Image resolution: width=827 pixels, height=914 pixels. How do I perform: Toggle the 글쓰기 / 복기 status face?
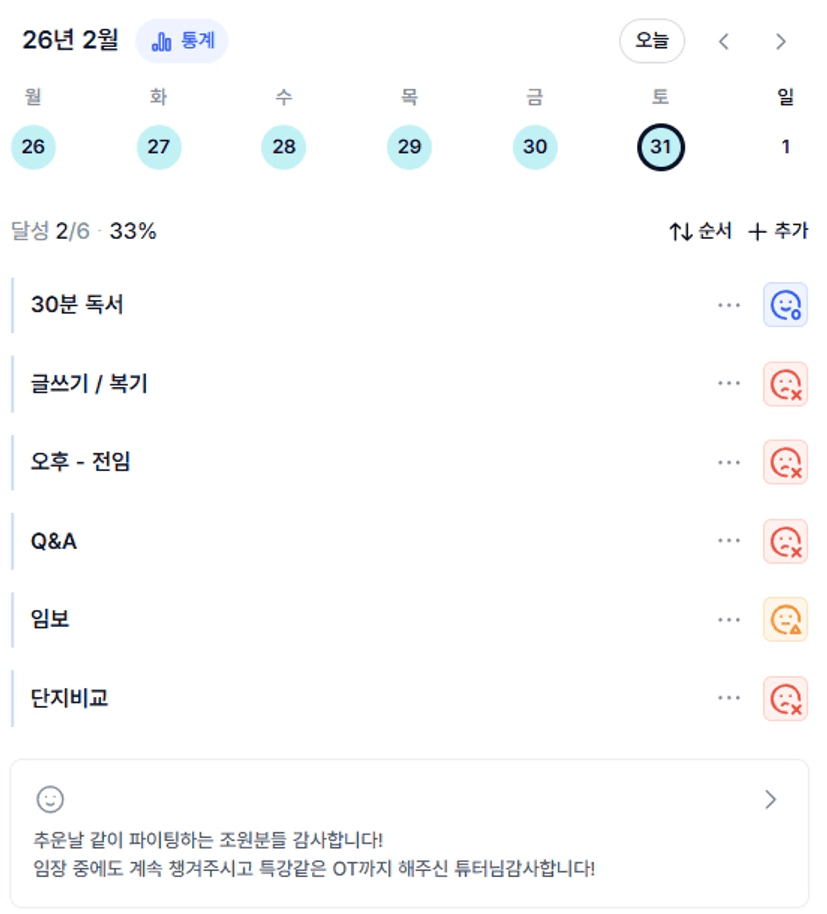[785, 384]
